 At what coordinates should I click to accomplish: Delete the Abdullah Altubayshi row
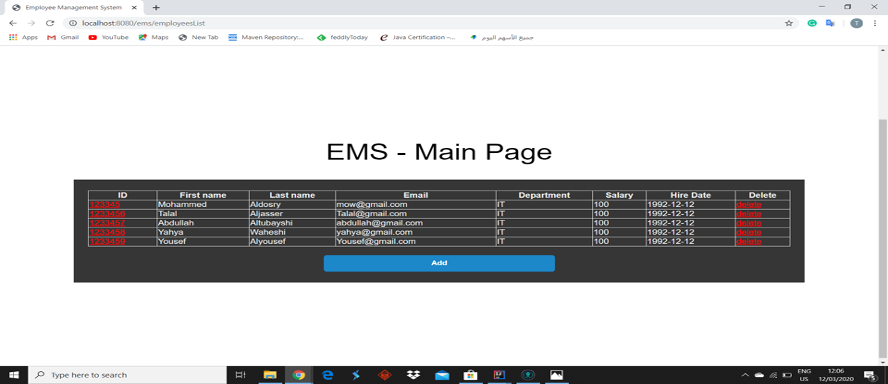click(749, 223)
